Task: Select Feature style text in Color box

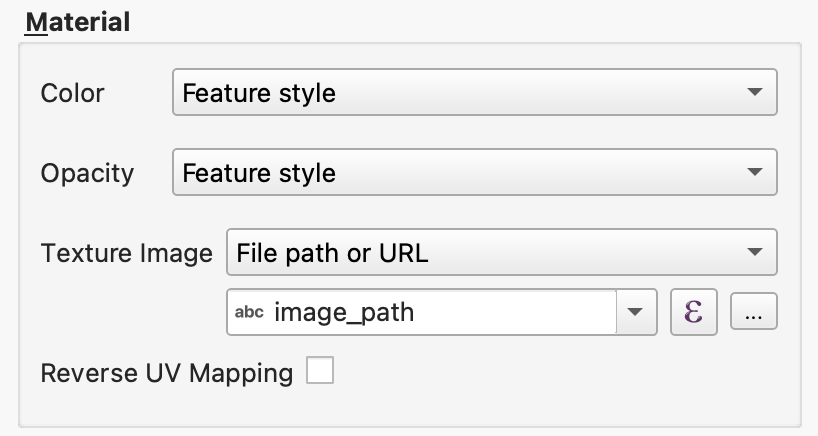Action: tap(259, 94)
